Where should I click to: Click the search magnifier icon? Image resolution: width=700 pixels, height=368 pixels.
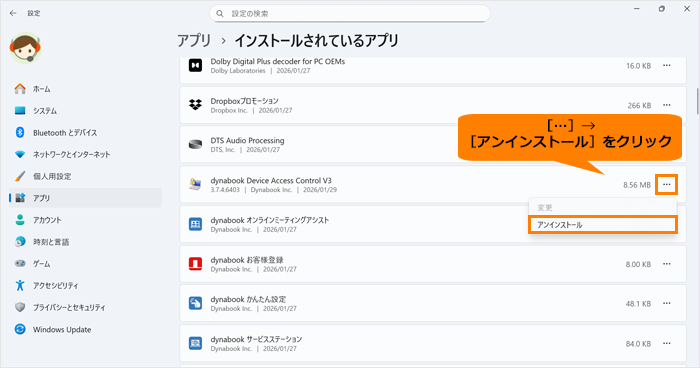pyautogui.click(x=220, y=14)
